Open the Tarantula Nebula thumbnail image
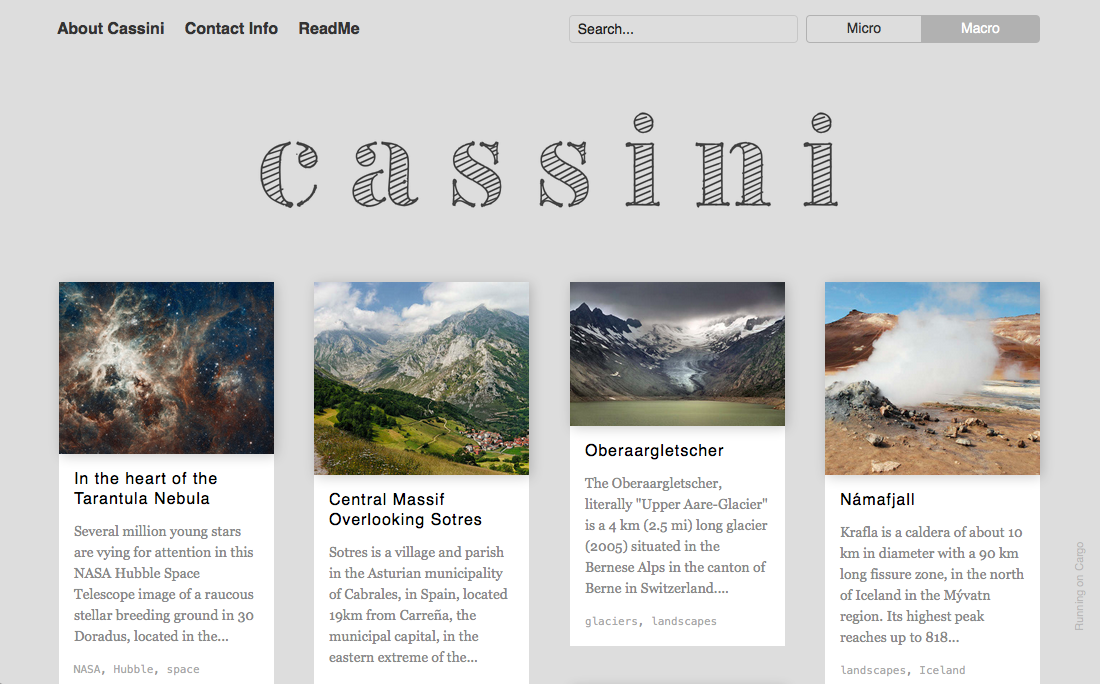 [166, 368]
